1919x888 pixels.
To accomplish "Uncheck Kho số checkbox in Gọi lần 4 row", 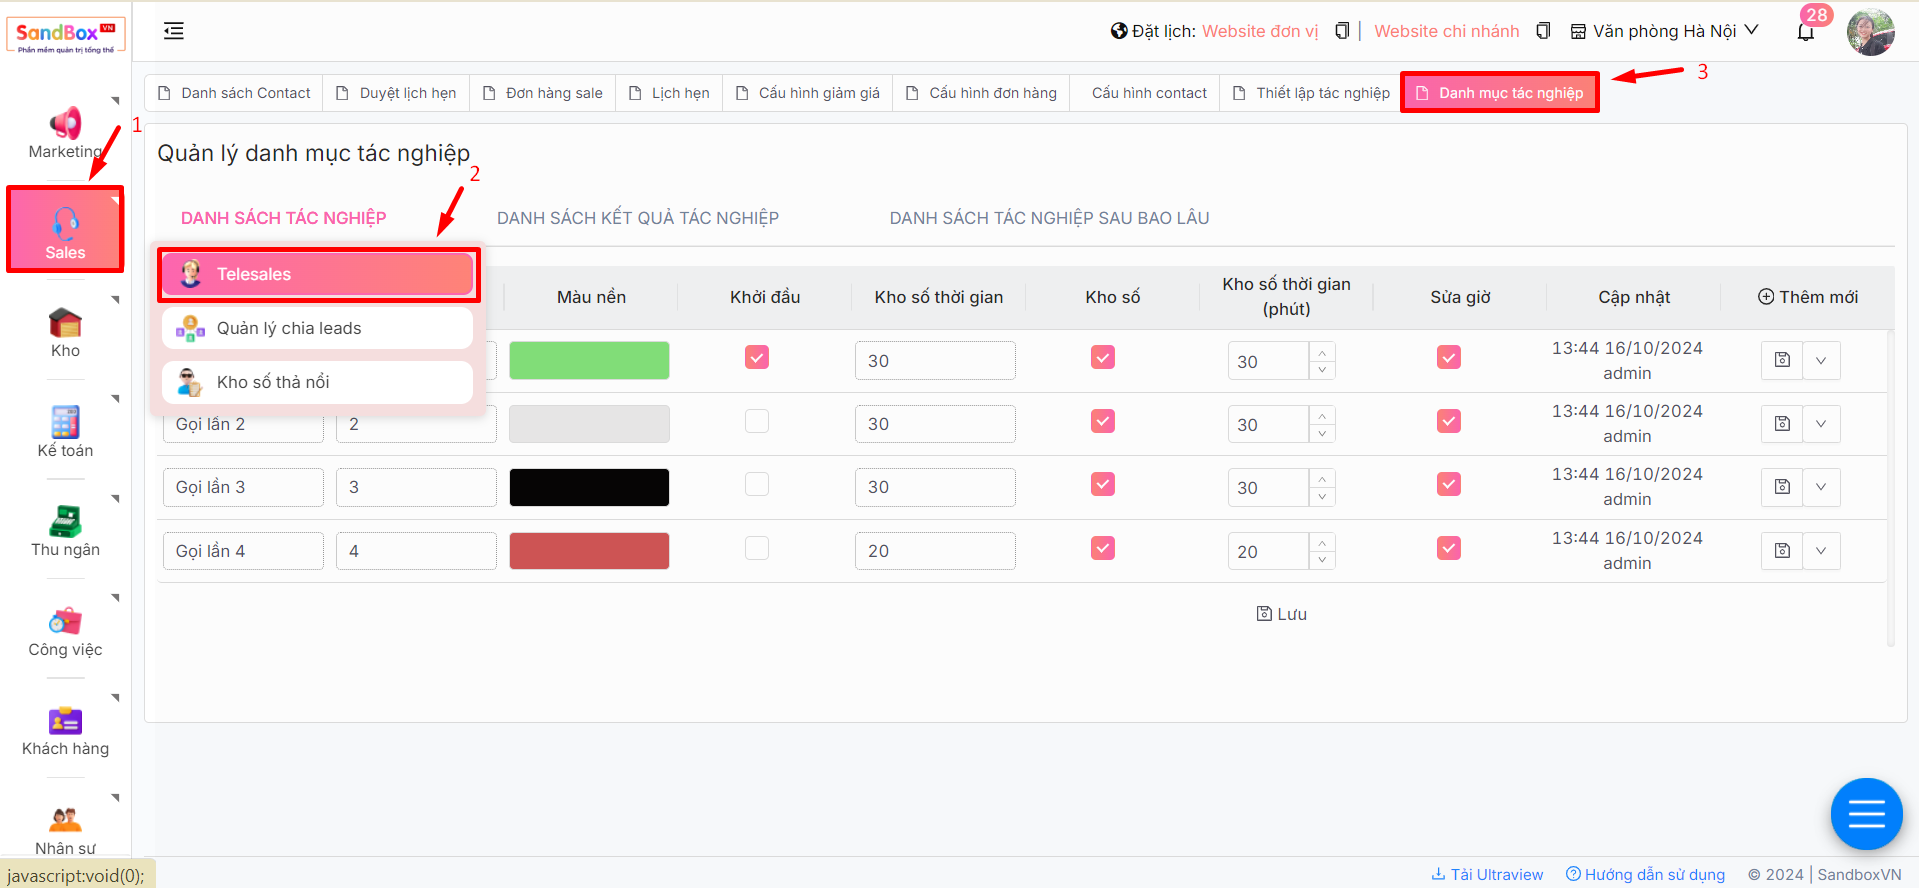I will [1102, 548].
